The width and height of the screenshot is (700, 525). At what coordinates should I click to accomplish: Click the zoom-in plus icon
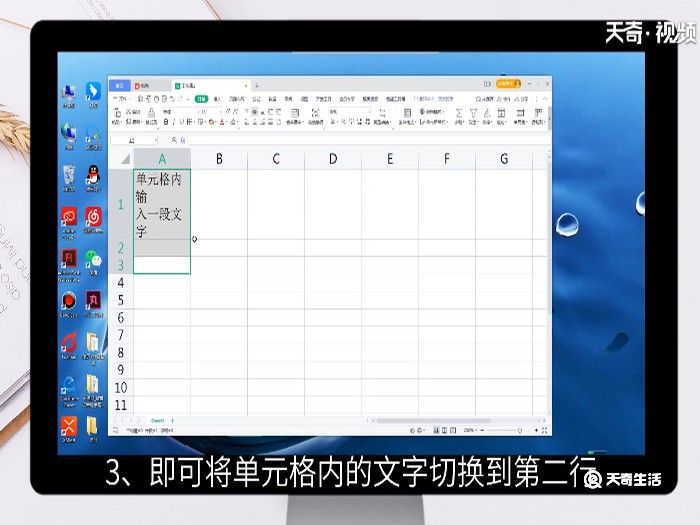pos(536,430)
